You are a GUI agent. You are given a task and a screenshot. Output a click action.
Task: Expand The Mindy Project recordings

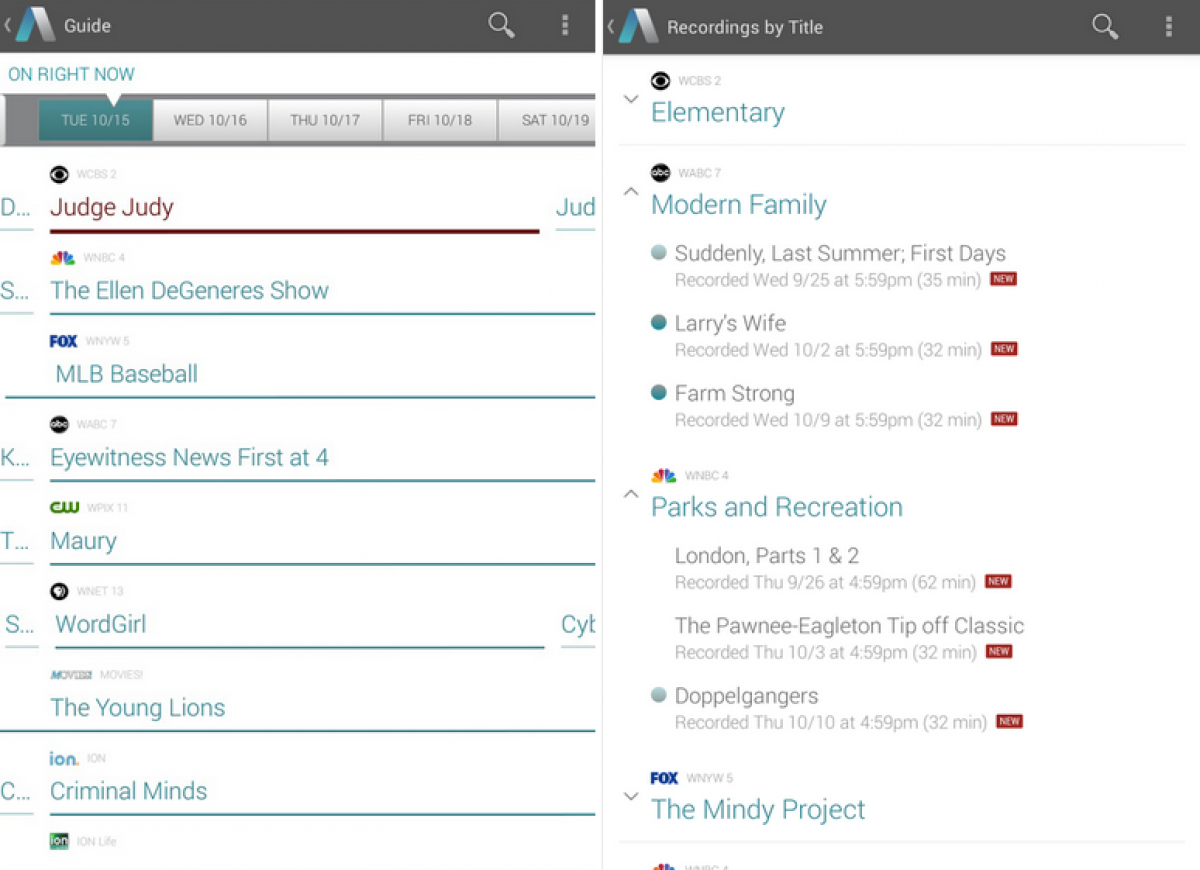630,796
